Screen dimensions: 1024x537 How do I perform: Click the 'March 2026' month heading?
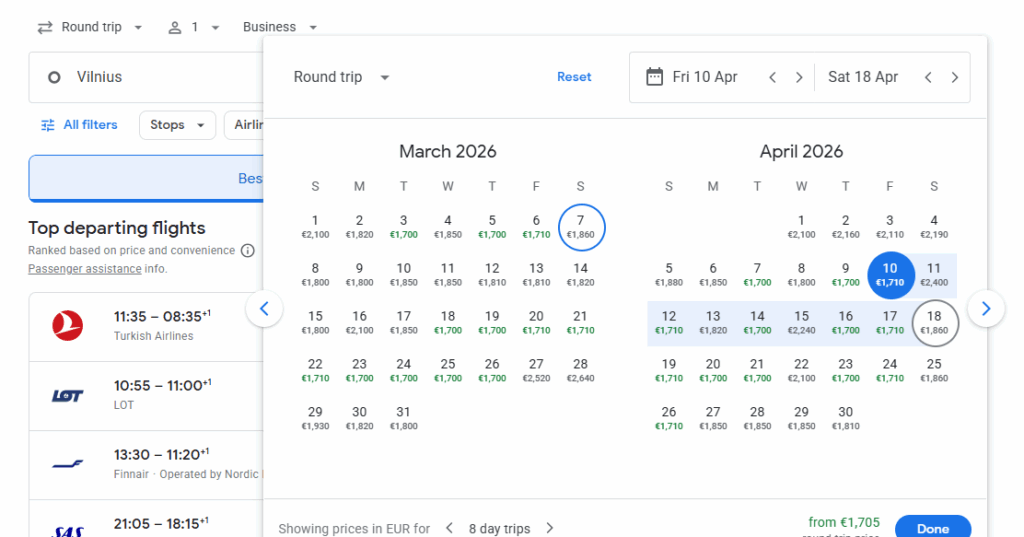pos(448,152)
